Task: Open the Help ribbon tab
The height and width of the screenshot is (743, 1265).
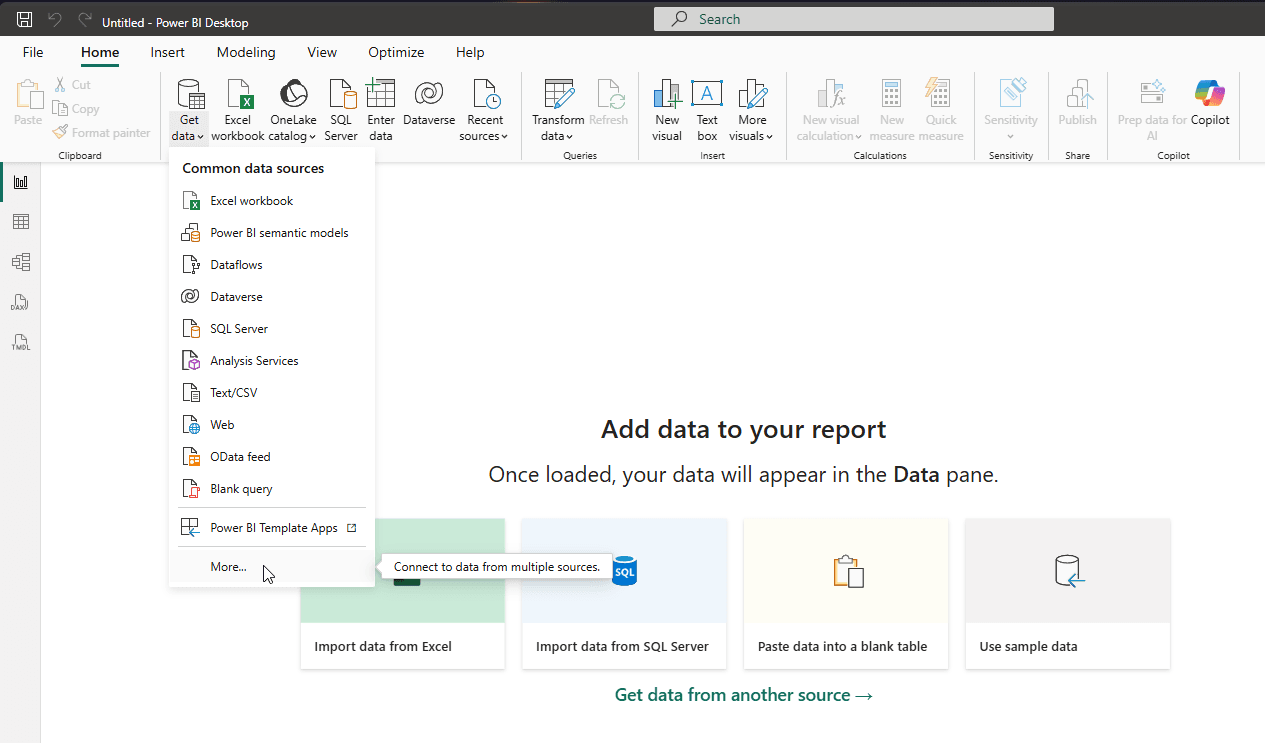Action: click(x=470, y=52)
